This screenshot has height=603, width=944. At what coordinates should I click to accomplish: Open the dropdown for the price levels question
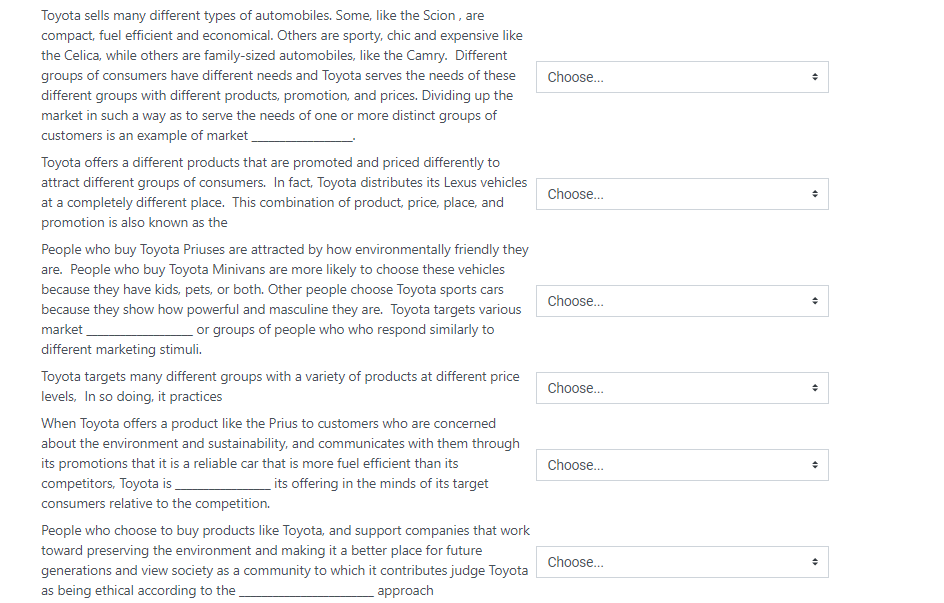(x=681, y=388)
